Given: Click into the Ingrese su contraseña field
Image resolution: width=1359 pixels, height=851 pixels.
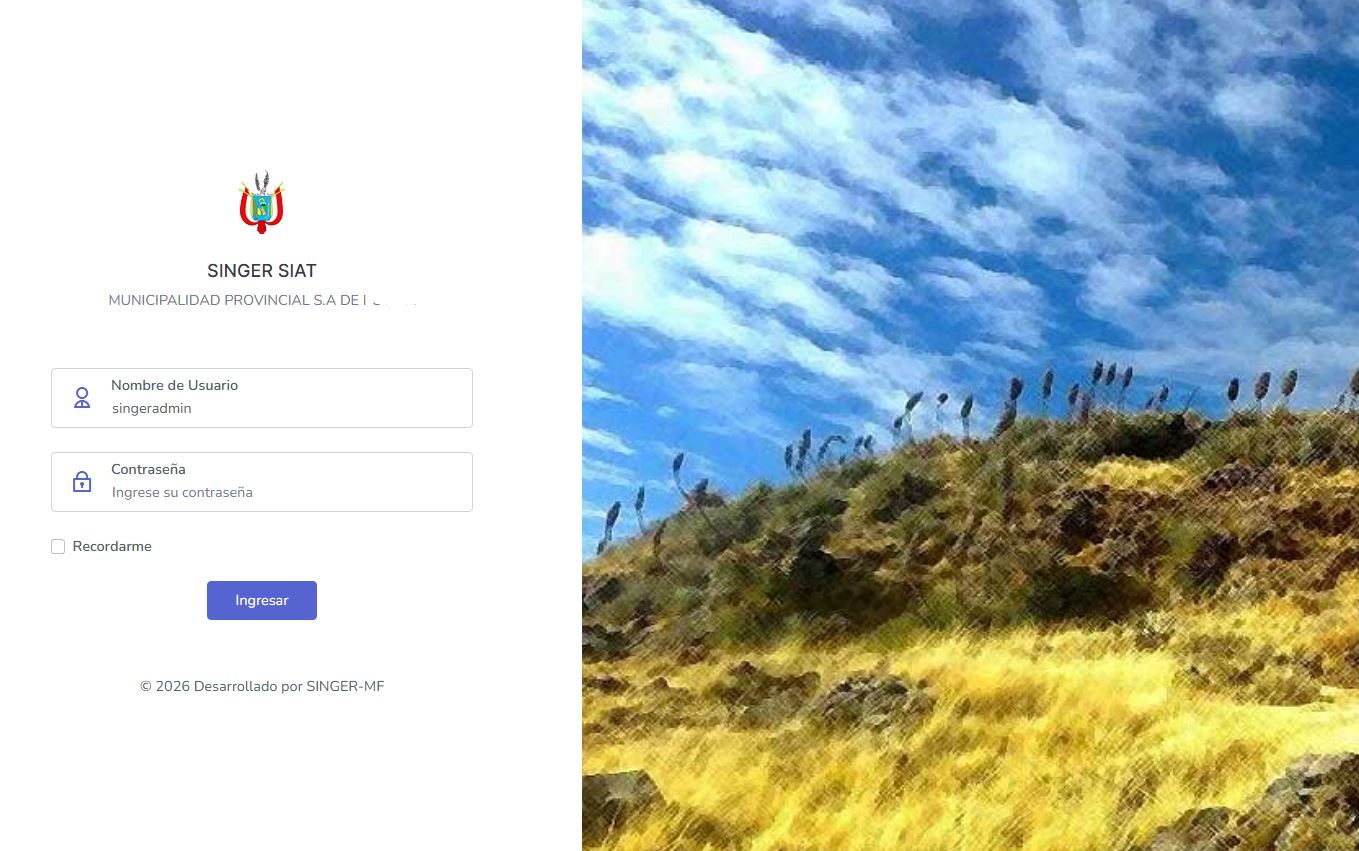Looking at the screenshot, I should (262, 482).
